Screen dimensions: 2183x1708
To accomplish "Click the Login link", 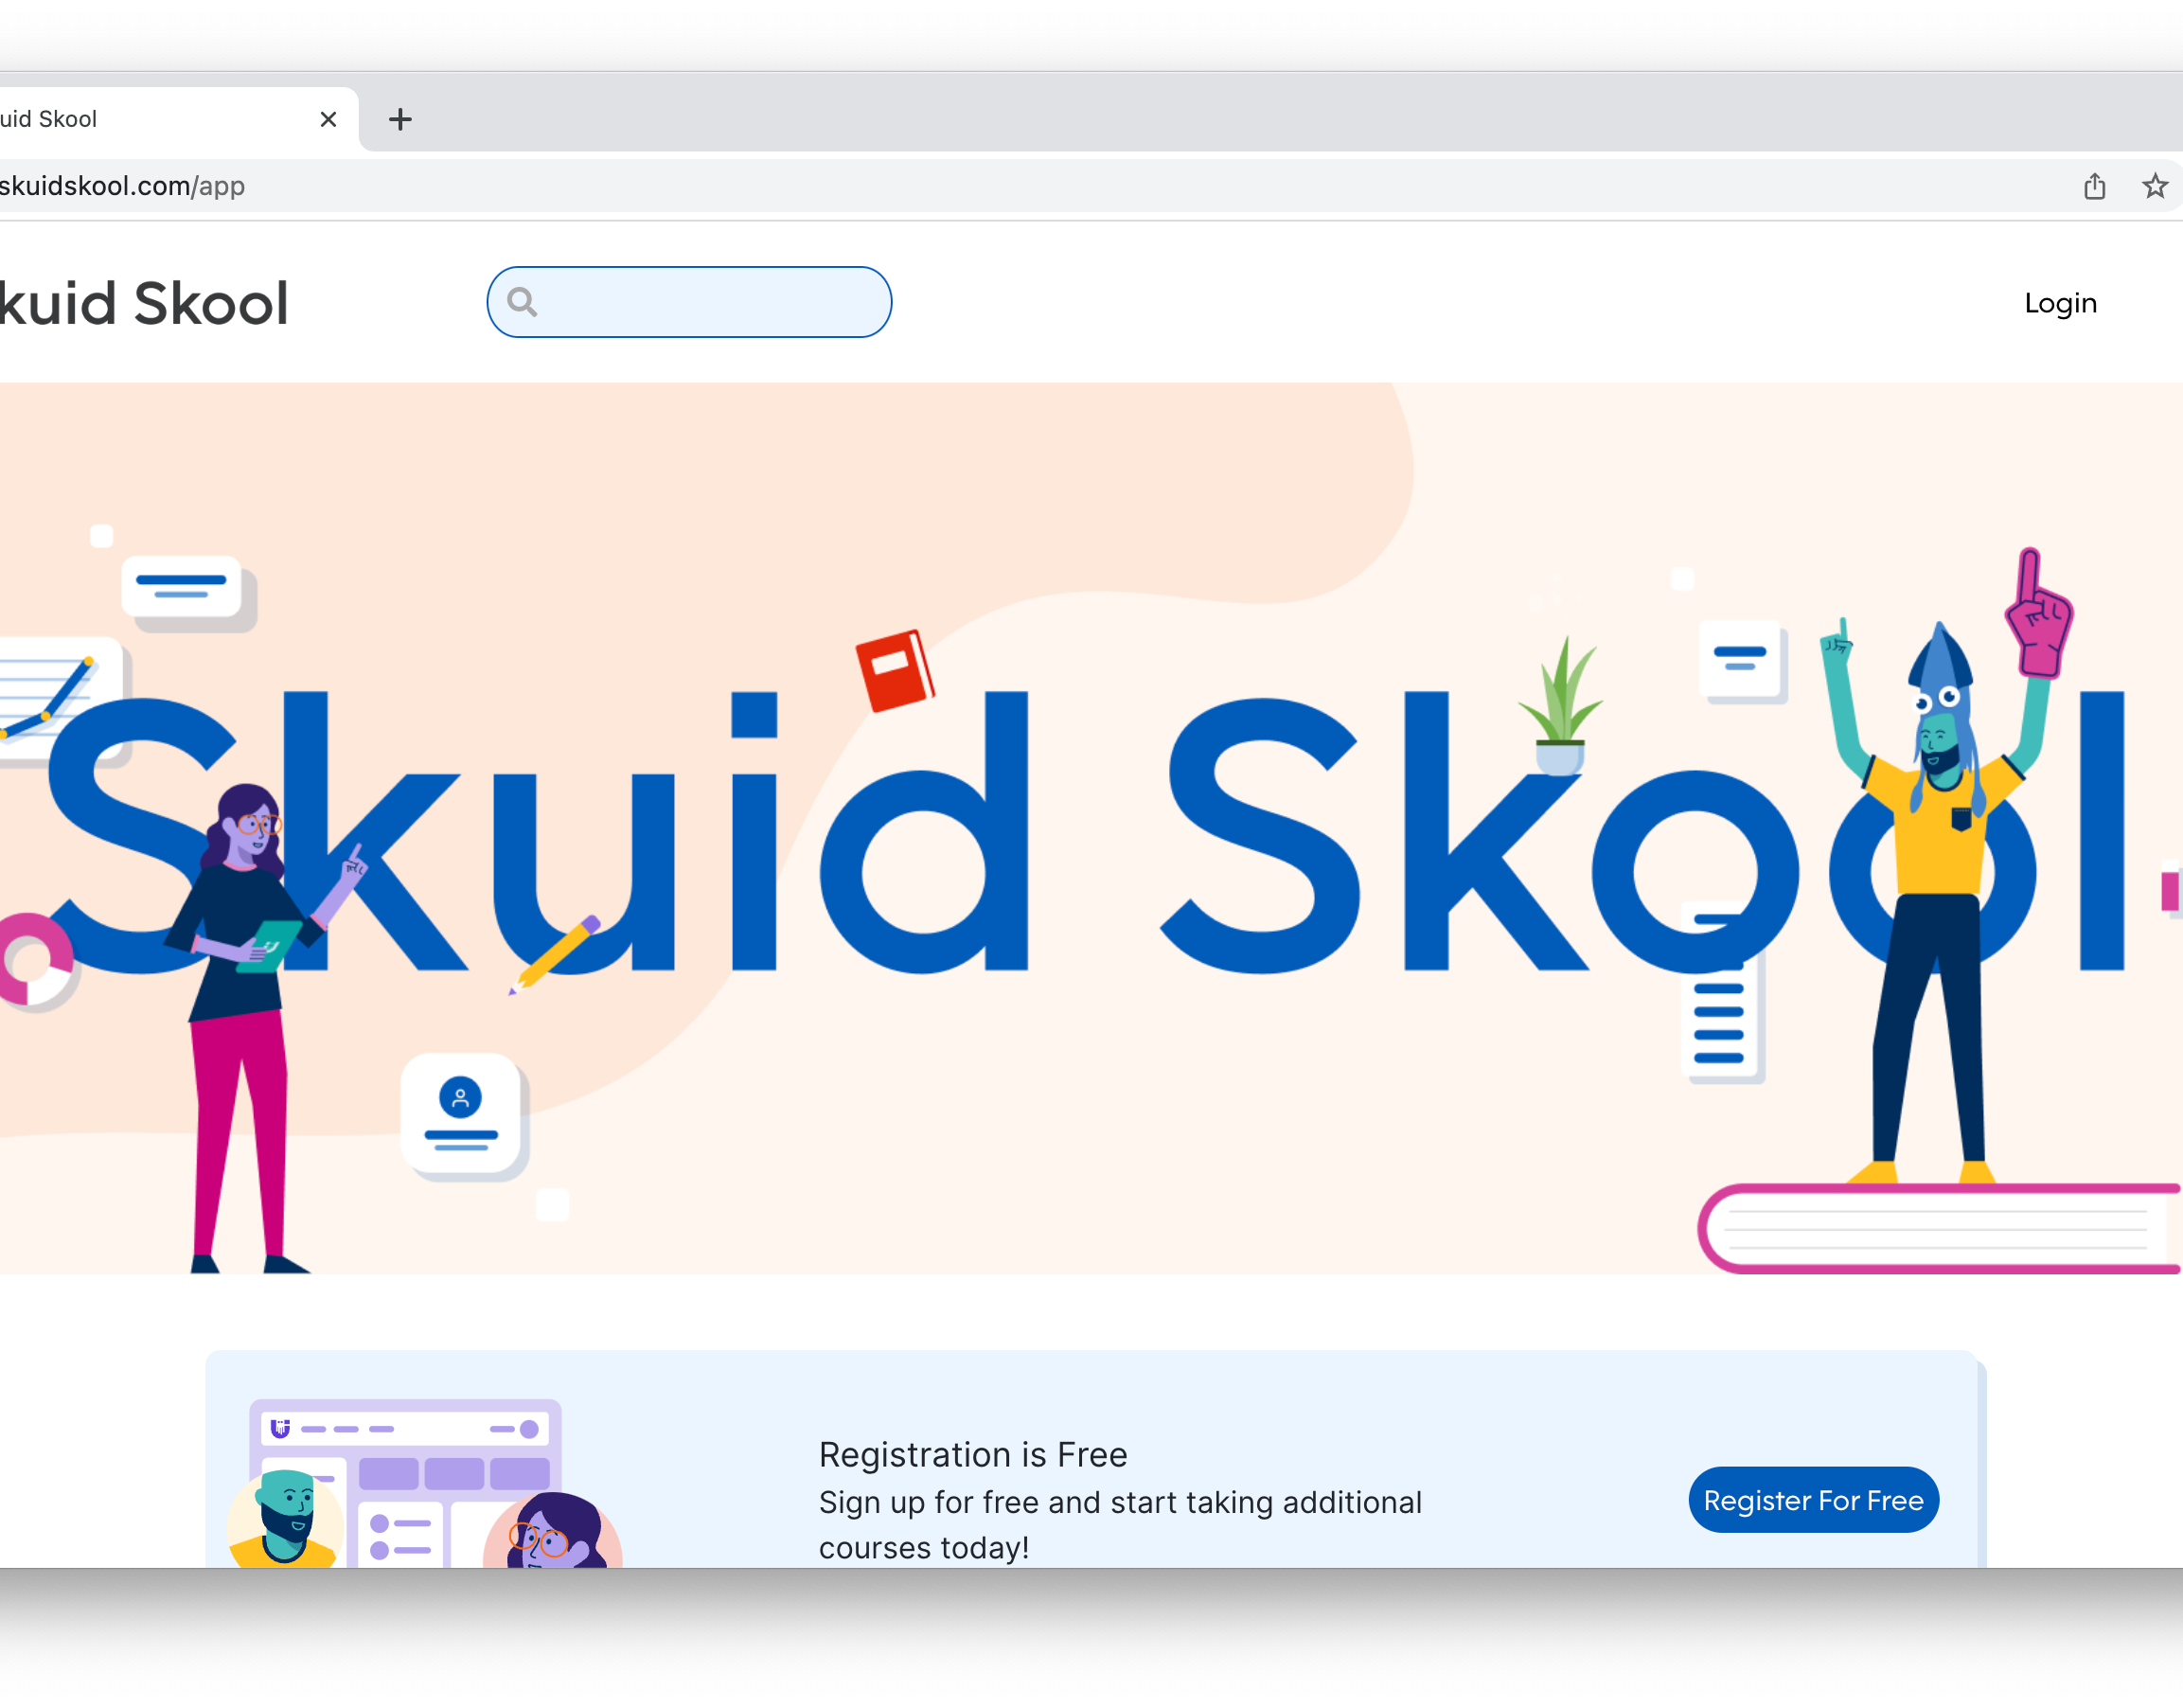I will pos(2059,302).
